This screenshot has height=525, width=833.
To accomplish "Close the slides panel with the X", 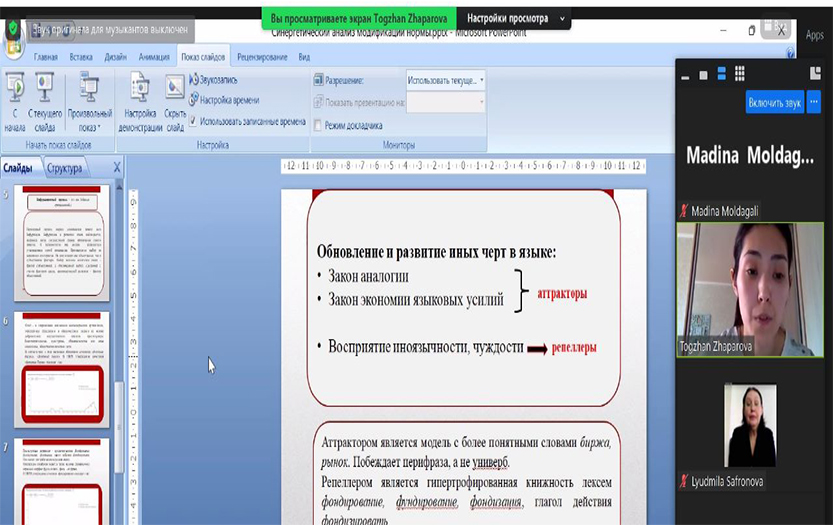I will pos(117,168).
